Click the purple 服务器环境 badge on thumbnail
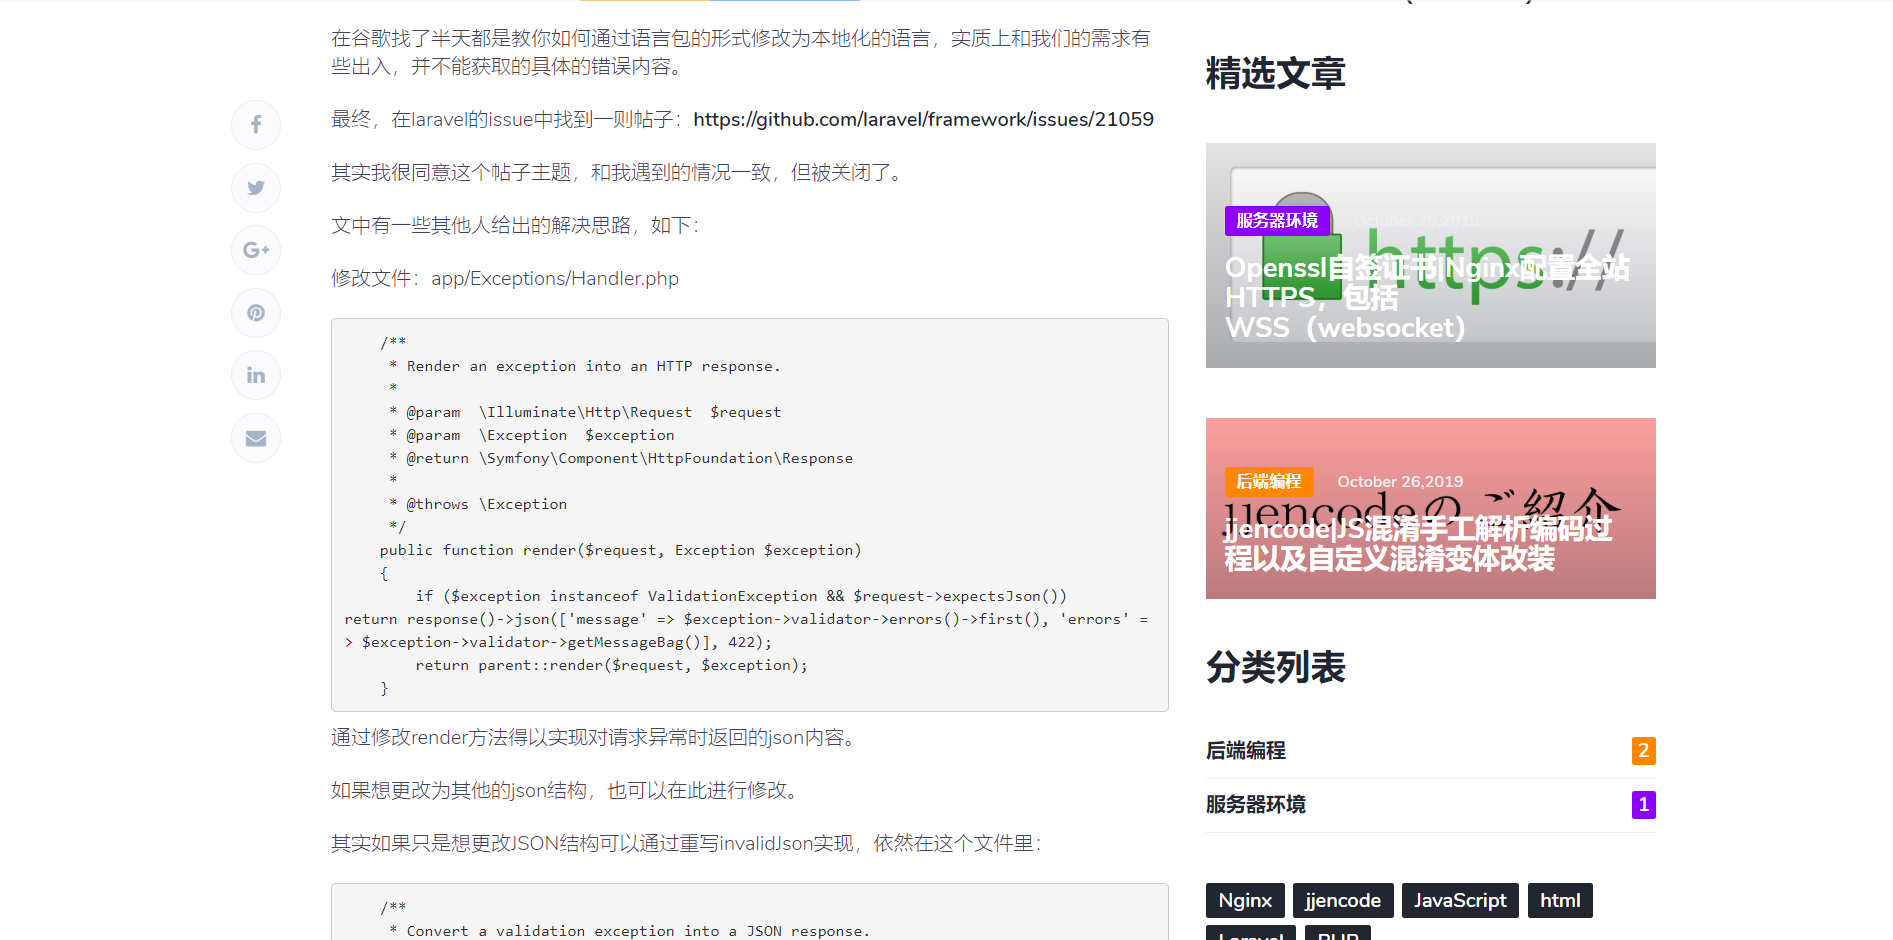1893x940 pixels. point(1276,220)
